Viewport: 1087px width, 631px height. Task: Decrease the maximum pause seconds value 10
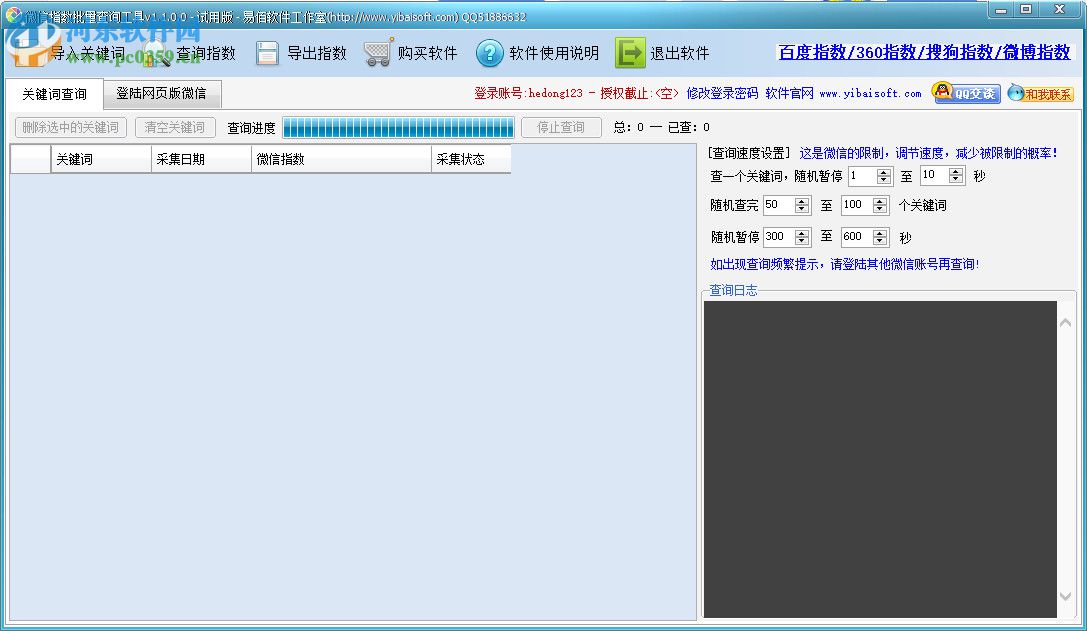956,180
